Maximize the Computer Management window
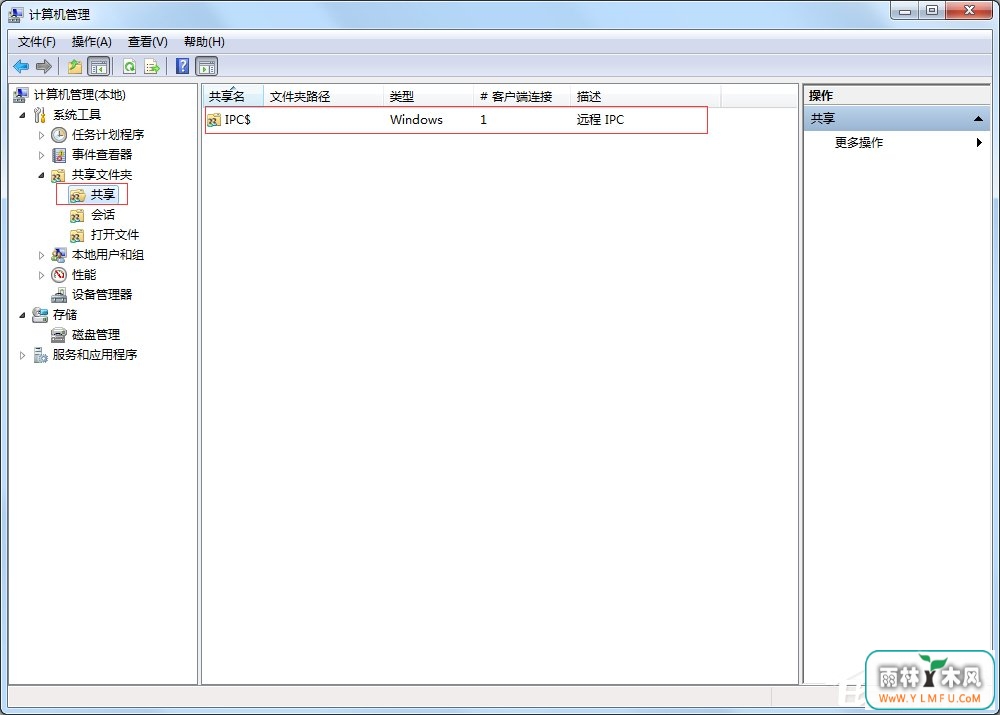The height and width of the screenshot is (715, 1000). point(932,11)
